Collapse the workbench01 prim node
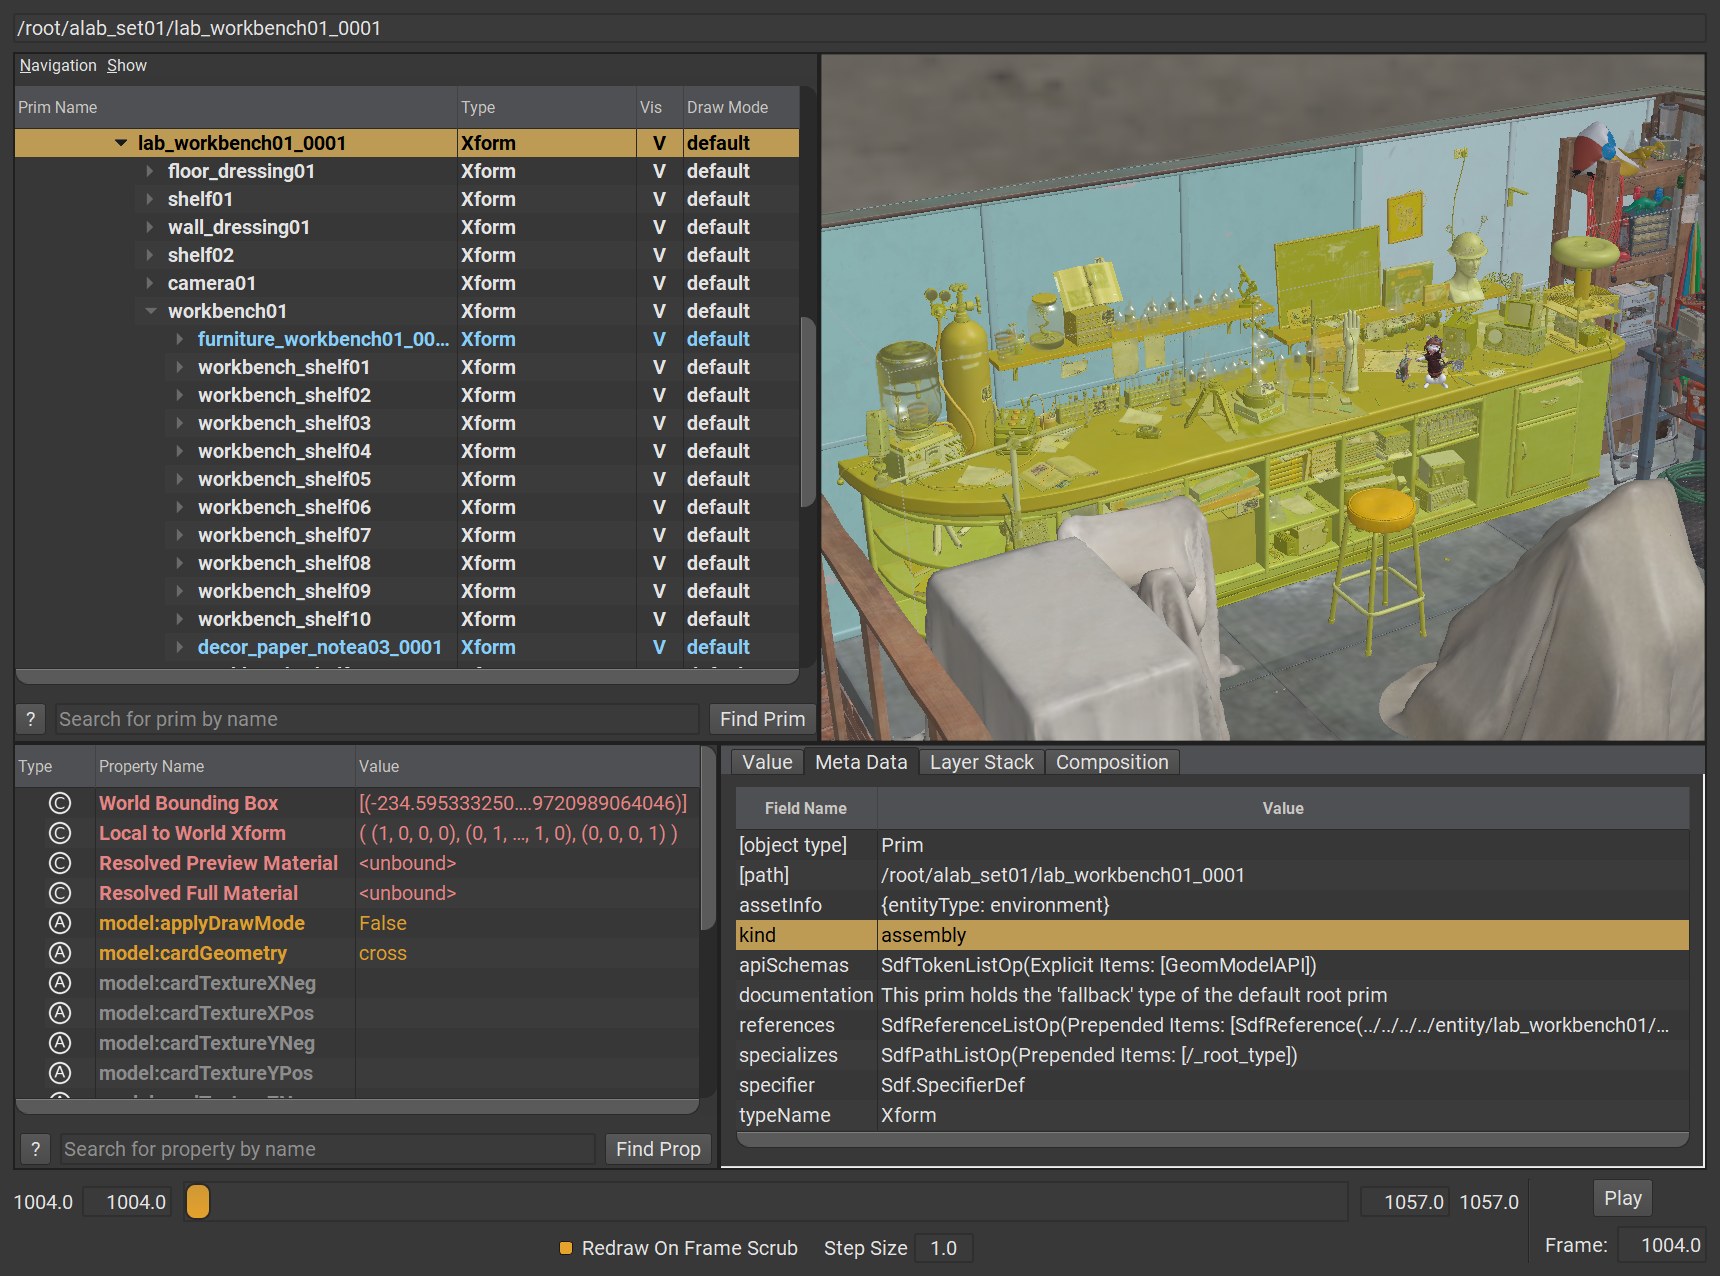This screenshot has height=1276, width=1720. pos(150,311)
